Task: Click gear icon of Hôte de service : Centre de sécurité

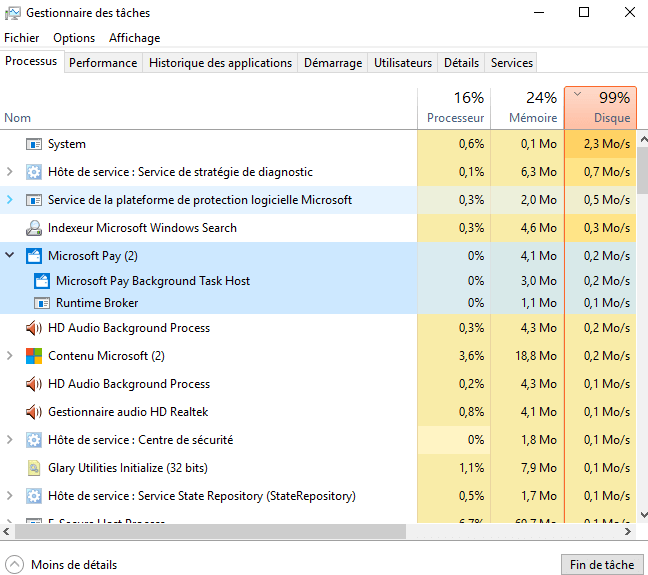Action: [33, 440]
